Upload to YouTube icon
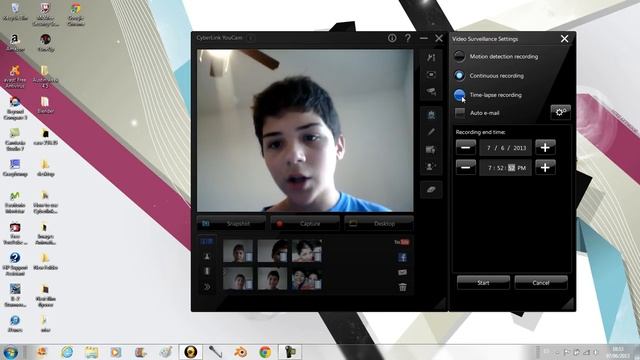Viewport: 640px width, 360px height. 402,242
